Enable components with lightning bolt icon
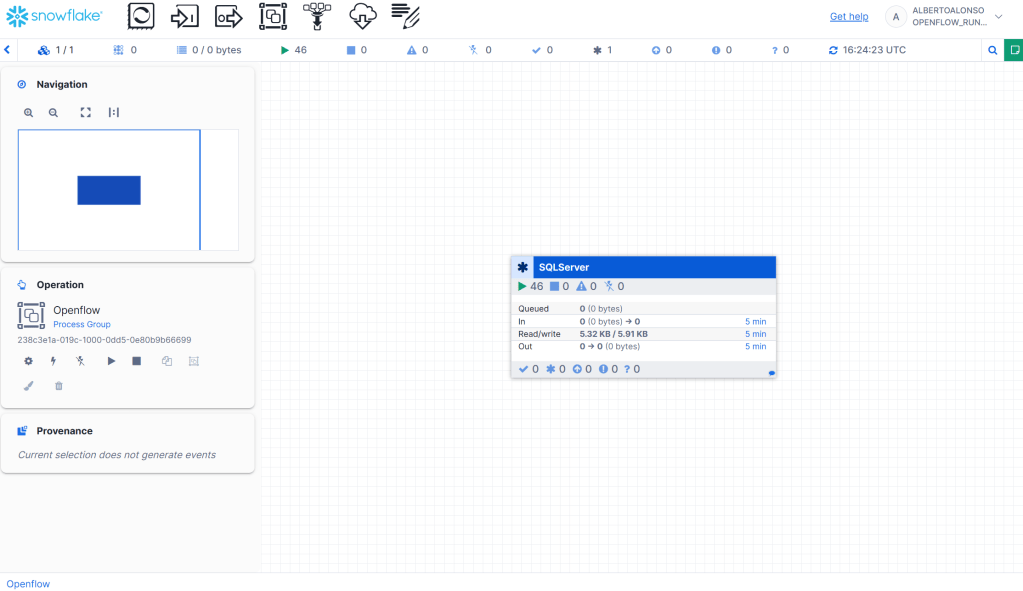The width and height of the screenshot is (1023, 591). tap(54, 361)
